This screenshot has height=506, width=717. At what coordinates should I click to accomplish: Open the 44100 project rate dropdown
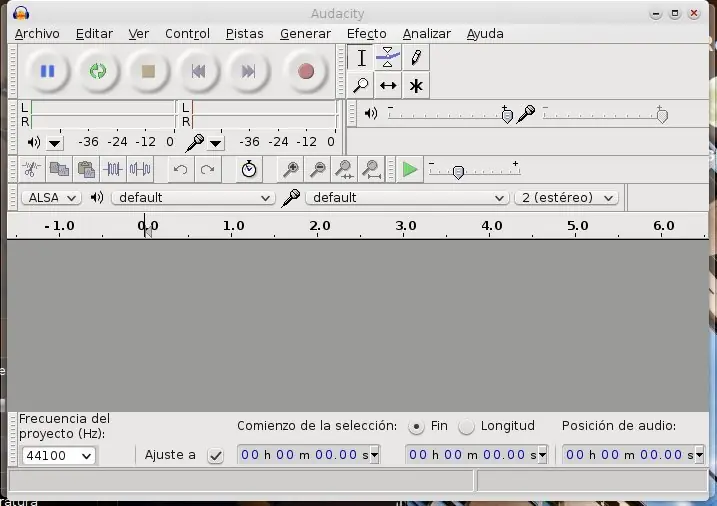58,456
